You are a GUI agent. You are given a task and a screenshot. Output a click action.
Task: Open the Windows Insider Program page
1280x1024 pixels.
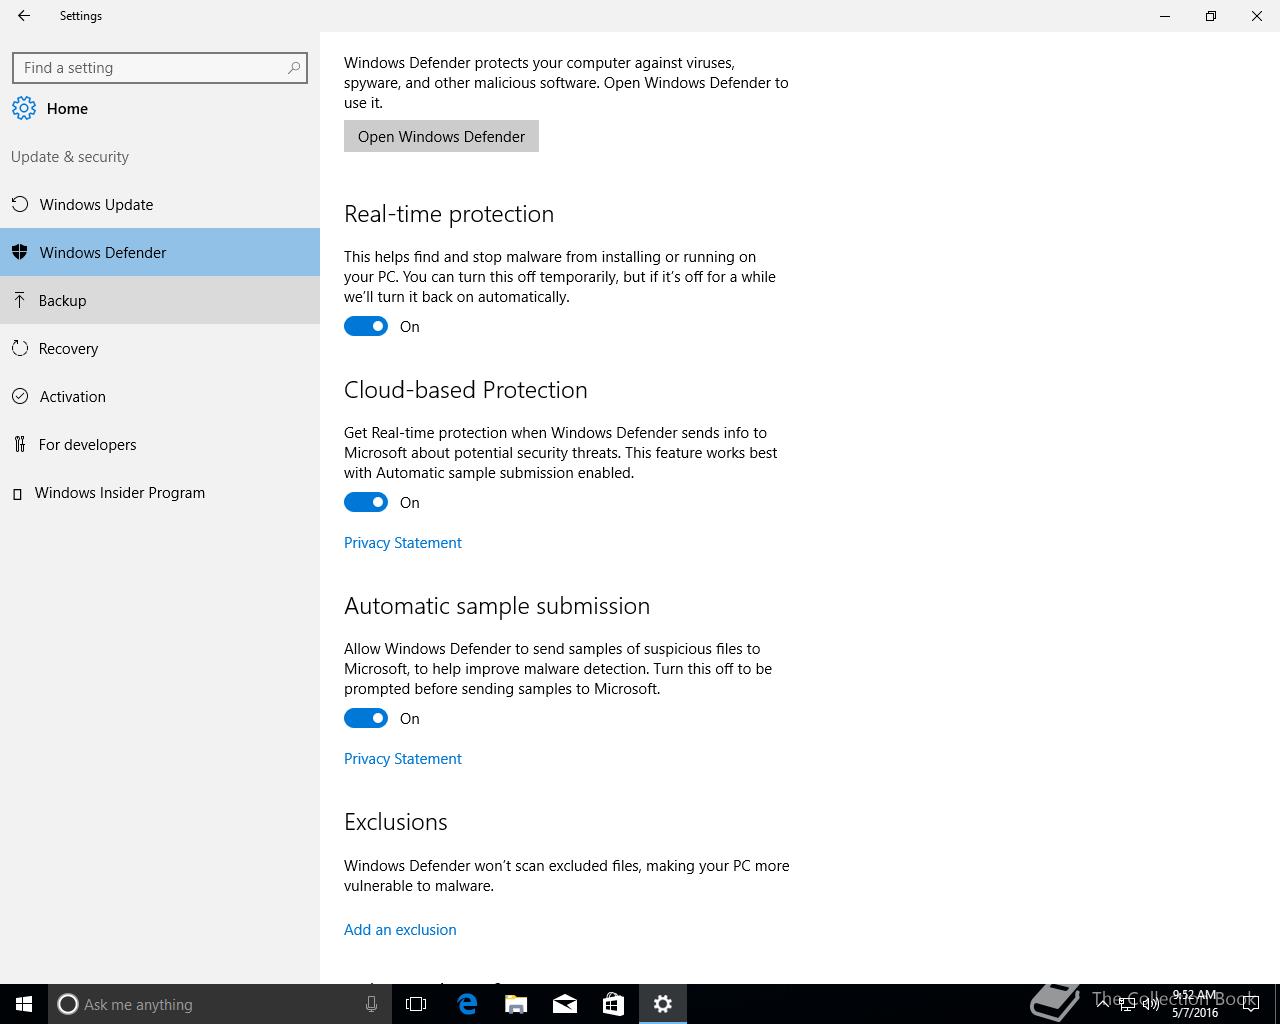[160, 492]
